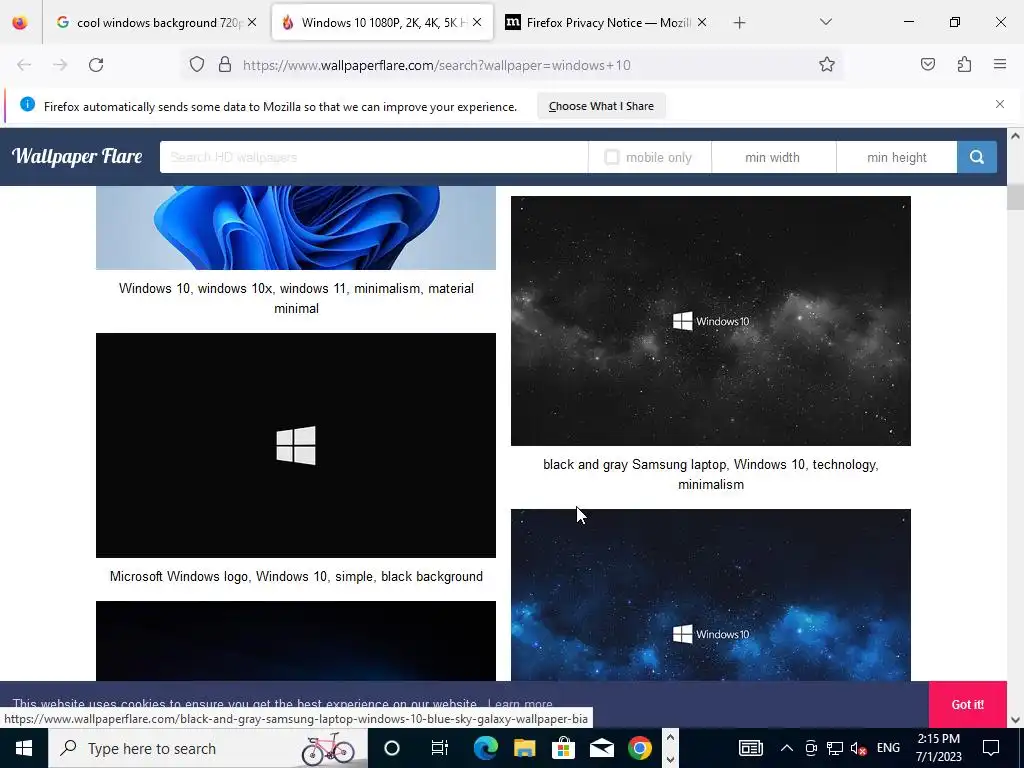This screenshot has height=768, width=1024.
Task: Click the page vertical scrollbar thumb
Action: pyautogui.click(x=1015, y=197)
